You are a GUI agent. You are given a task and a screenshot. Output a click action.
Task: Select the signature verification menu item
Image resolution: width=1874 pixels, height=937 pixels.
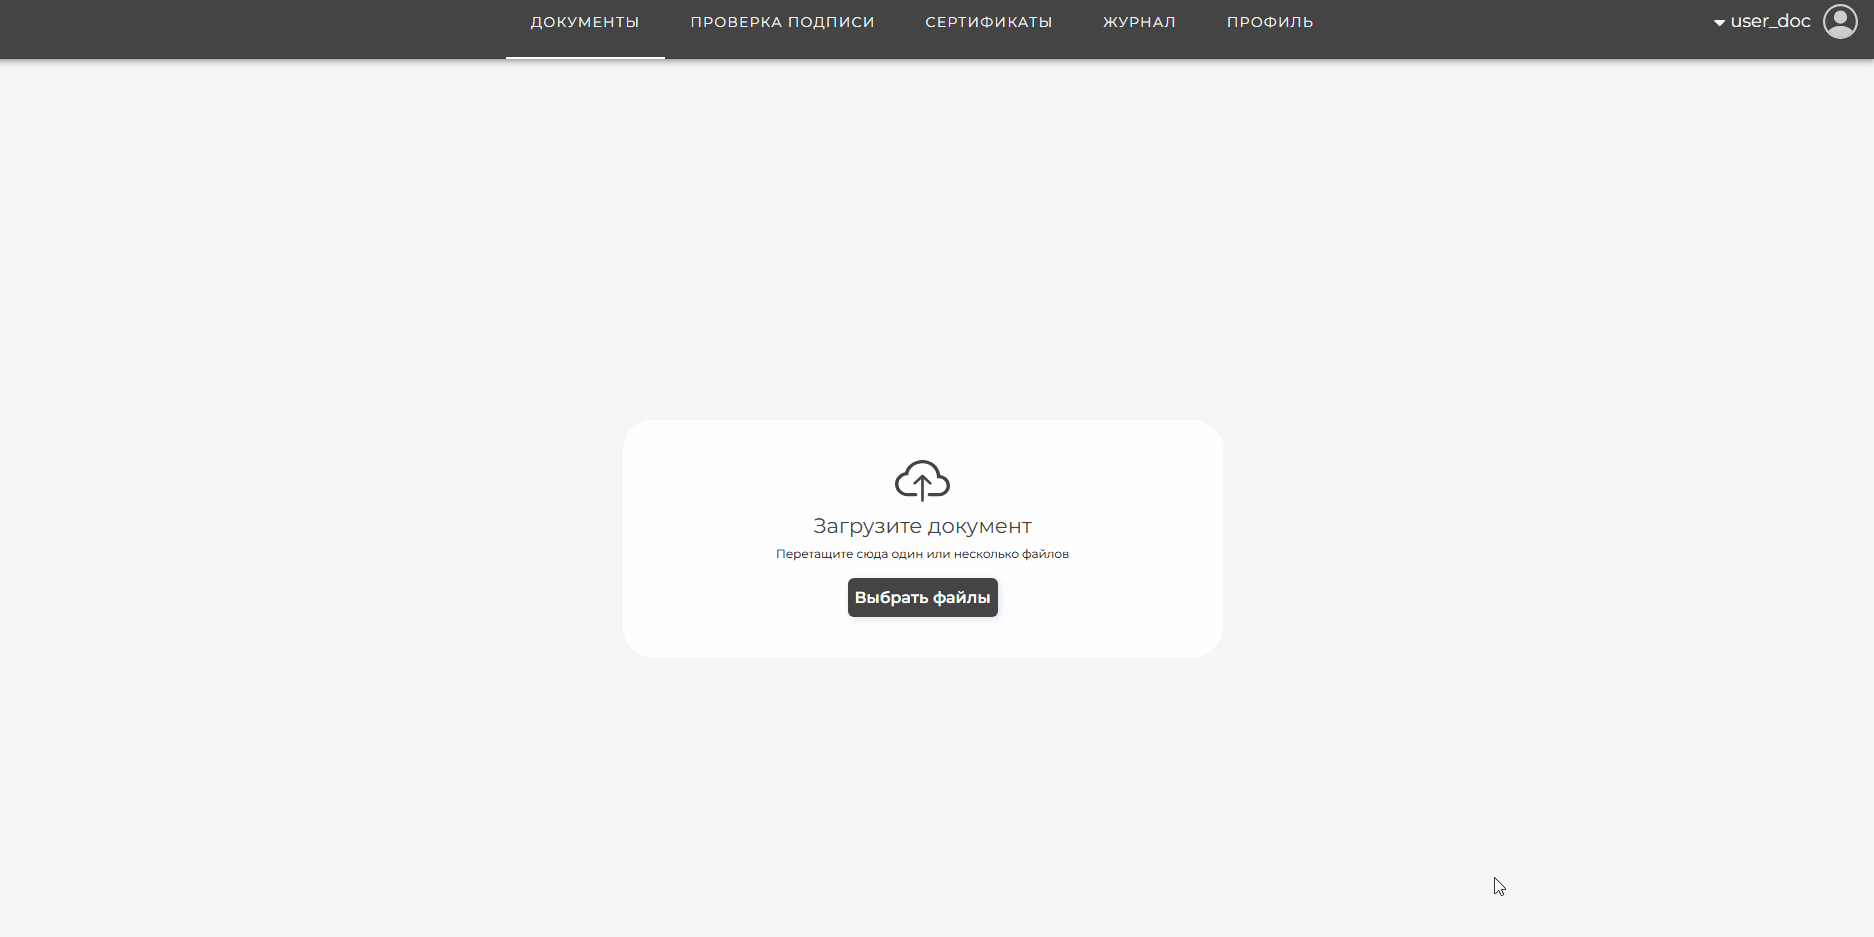coord(782,22)
